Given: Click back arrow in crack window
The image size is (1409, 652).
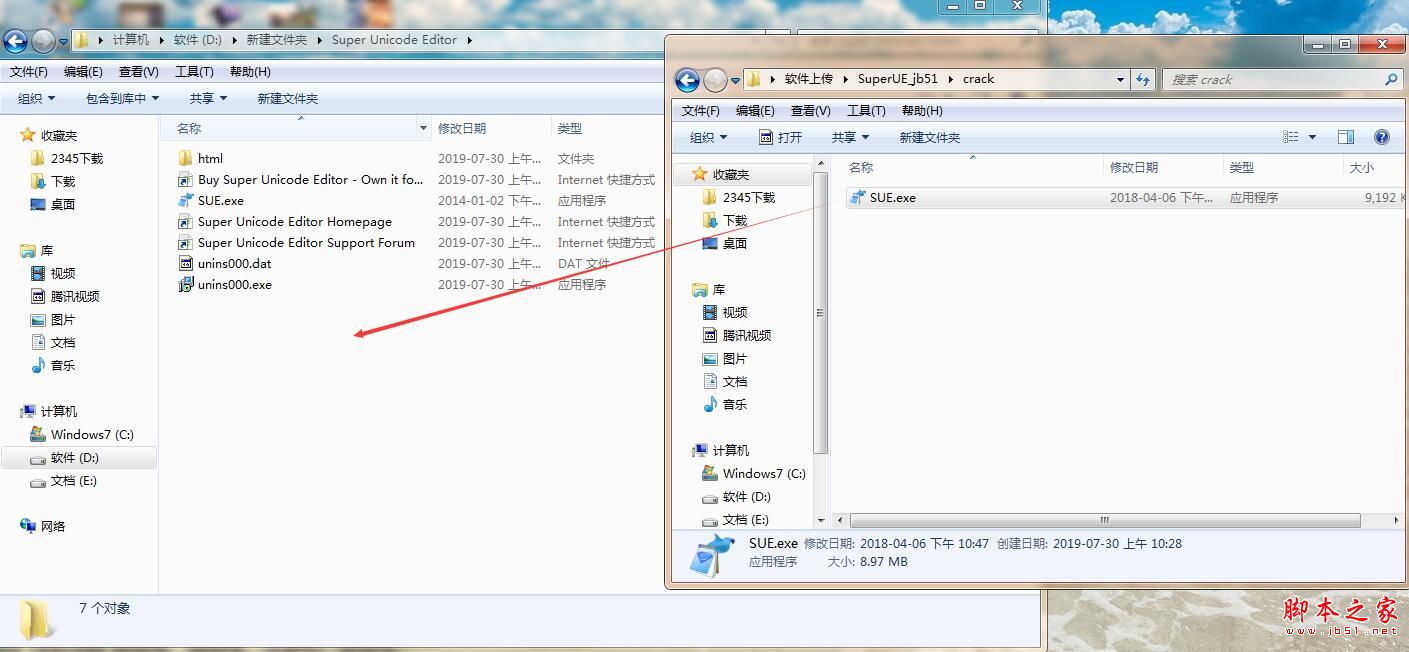Looking at the screenshot, I should click(x=687, y=80).
